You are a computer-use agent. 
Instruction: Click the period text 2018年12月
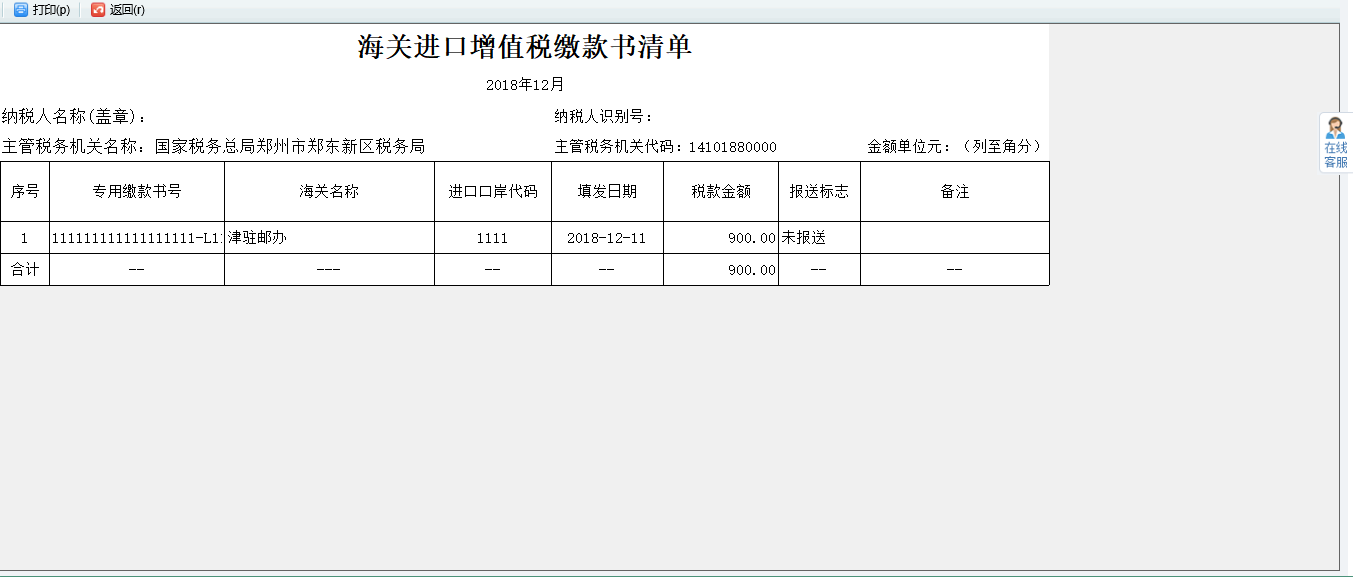527,84
